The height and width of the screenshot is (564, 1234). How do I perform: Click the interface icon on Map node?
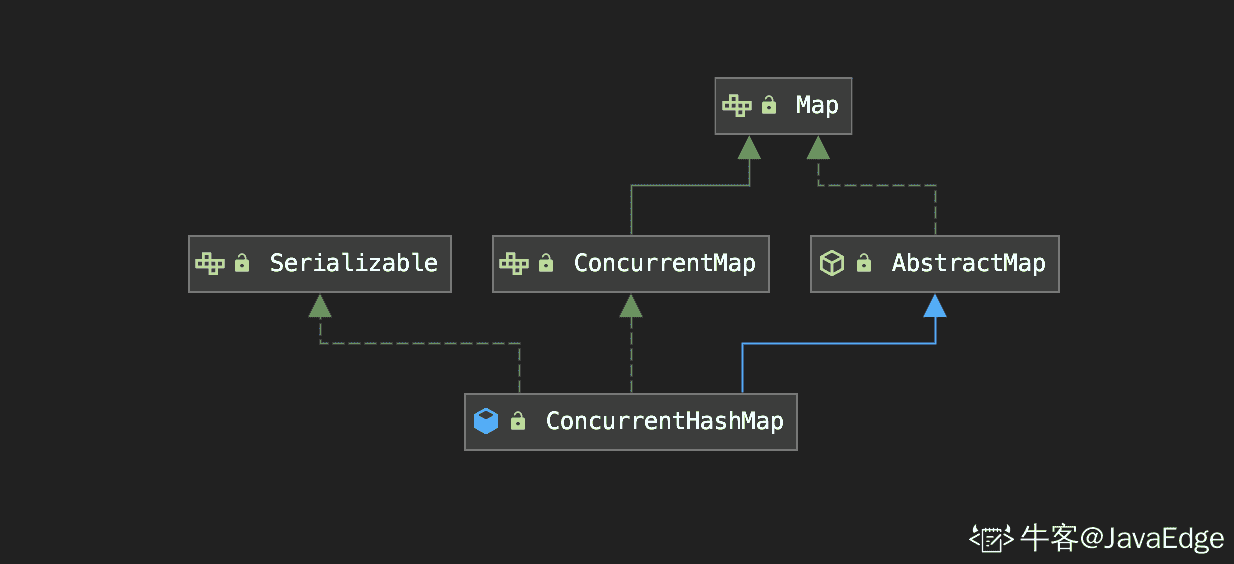point(737,105)
